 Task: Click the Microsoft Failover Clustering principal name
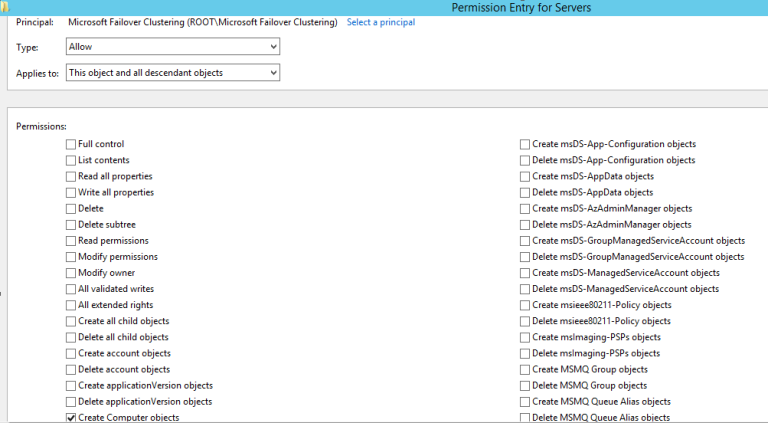(x=203, y=22)
